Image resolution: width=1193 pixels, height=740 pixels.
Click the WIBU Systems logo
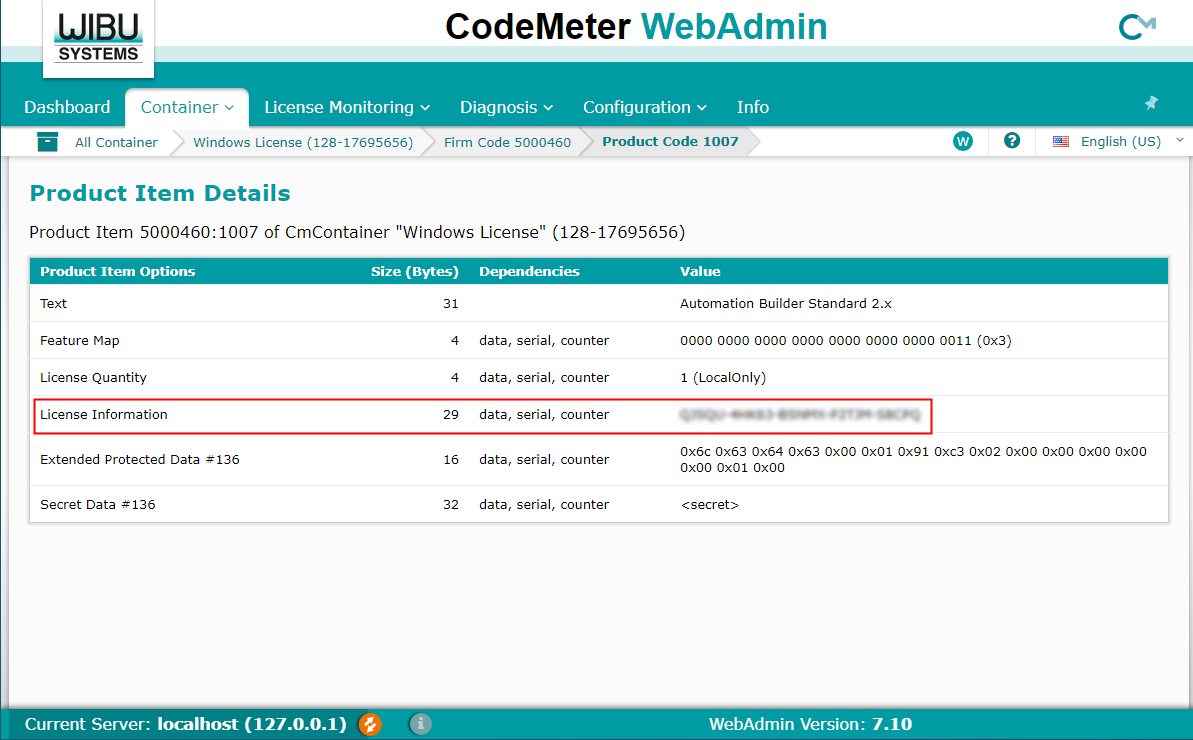click(x=98, y=38)
